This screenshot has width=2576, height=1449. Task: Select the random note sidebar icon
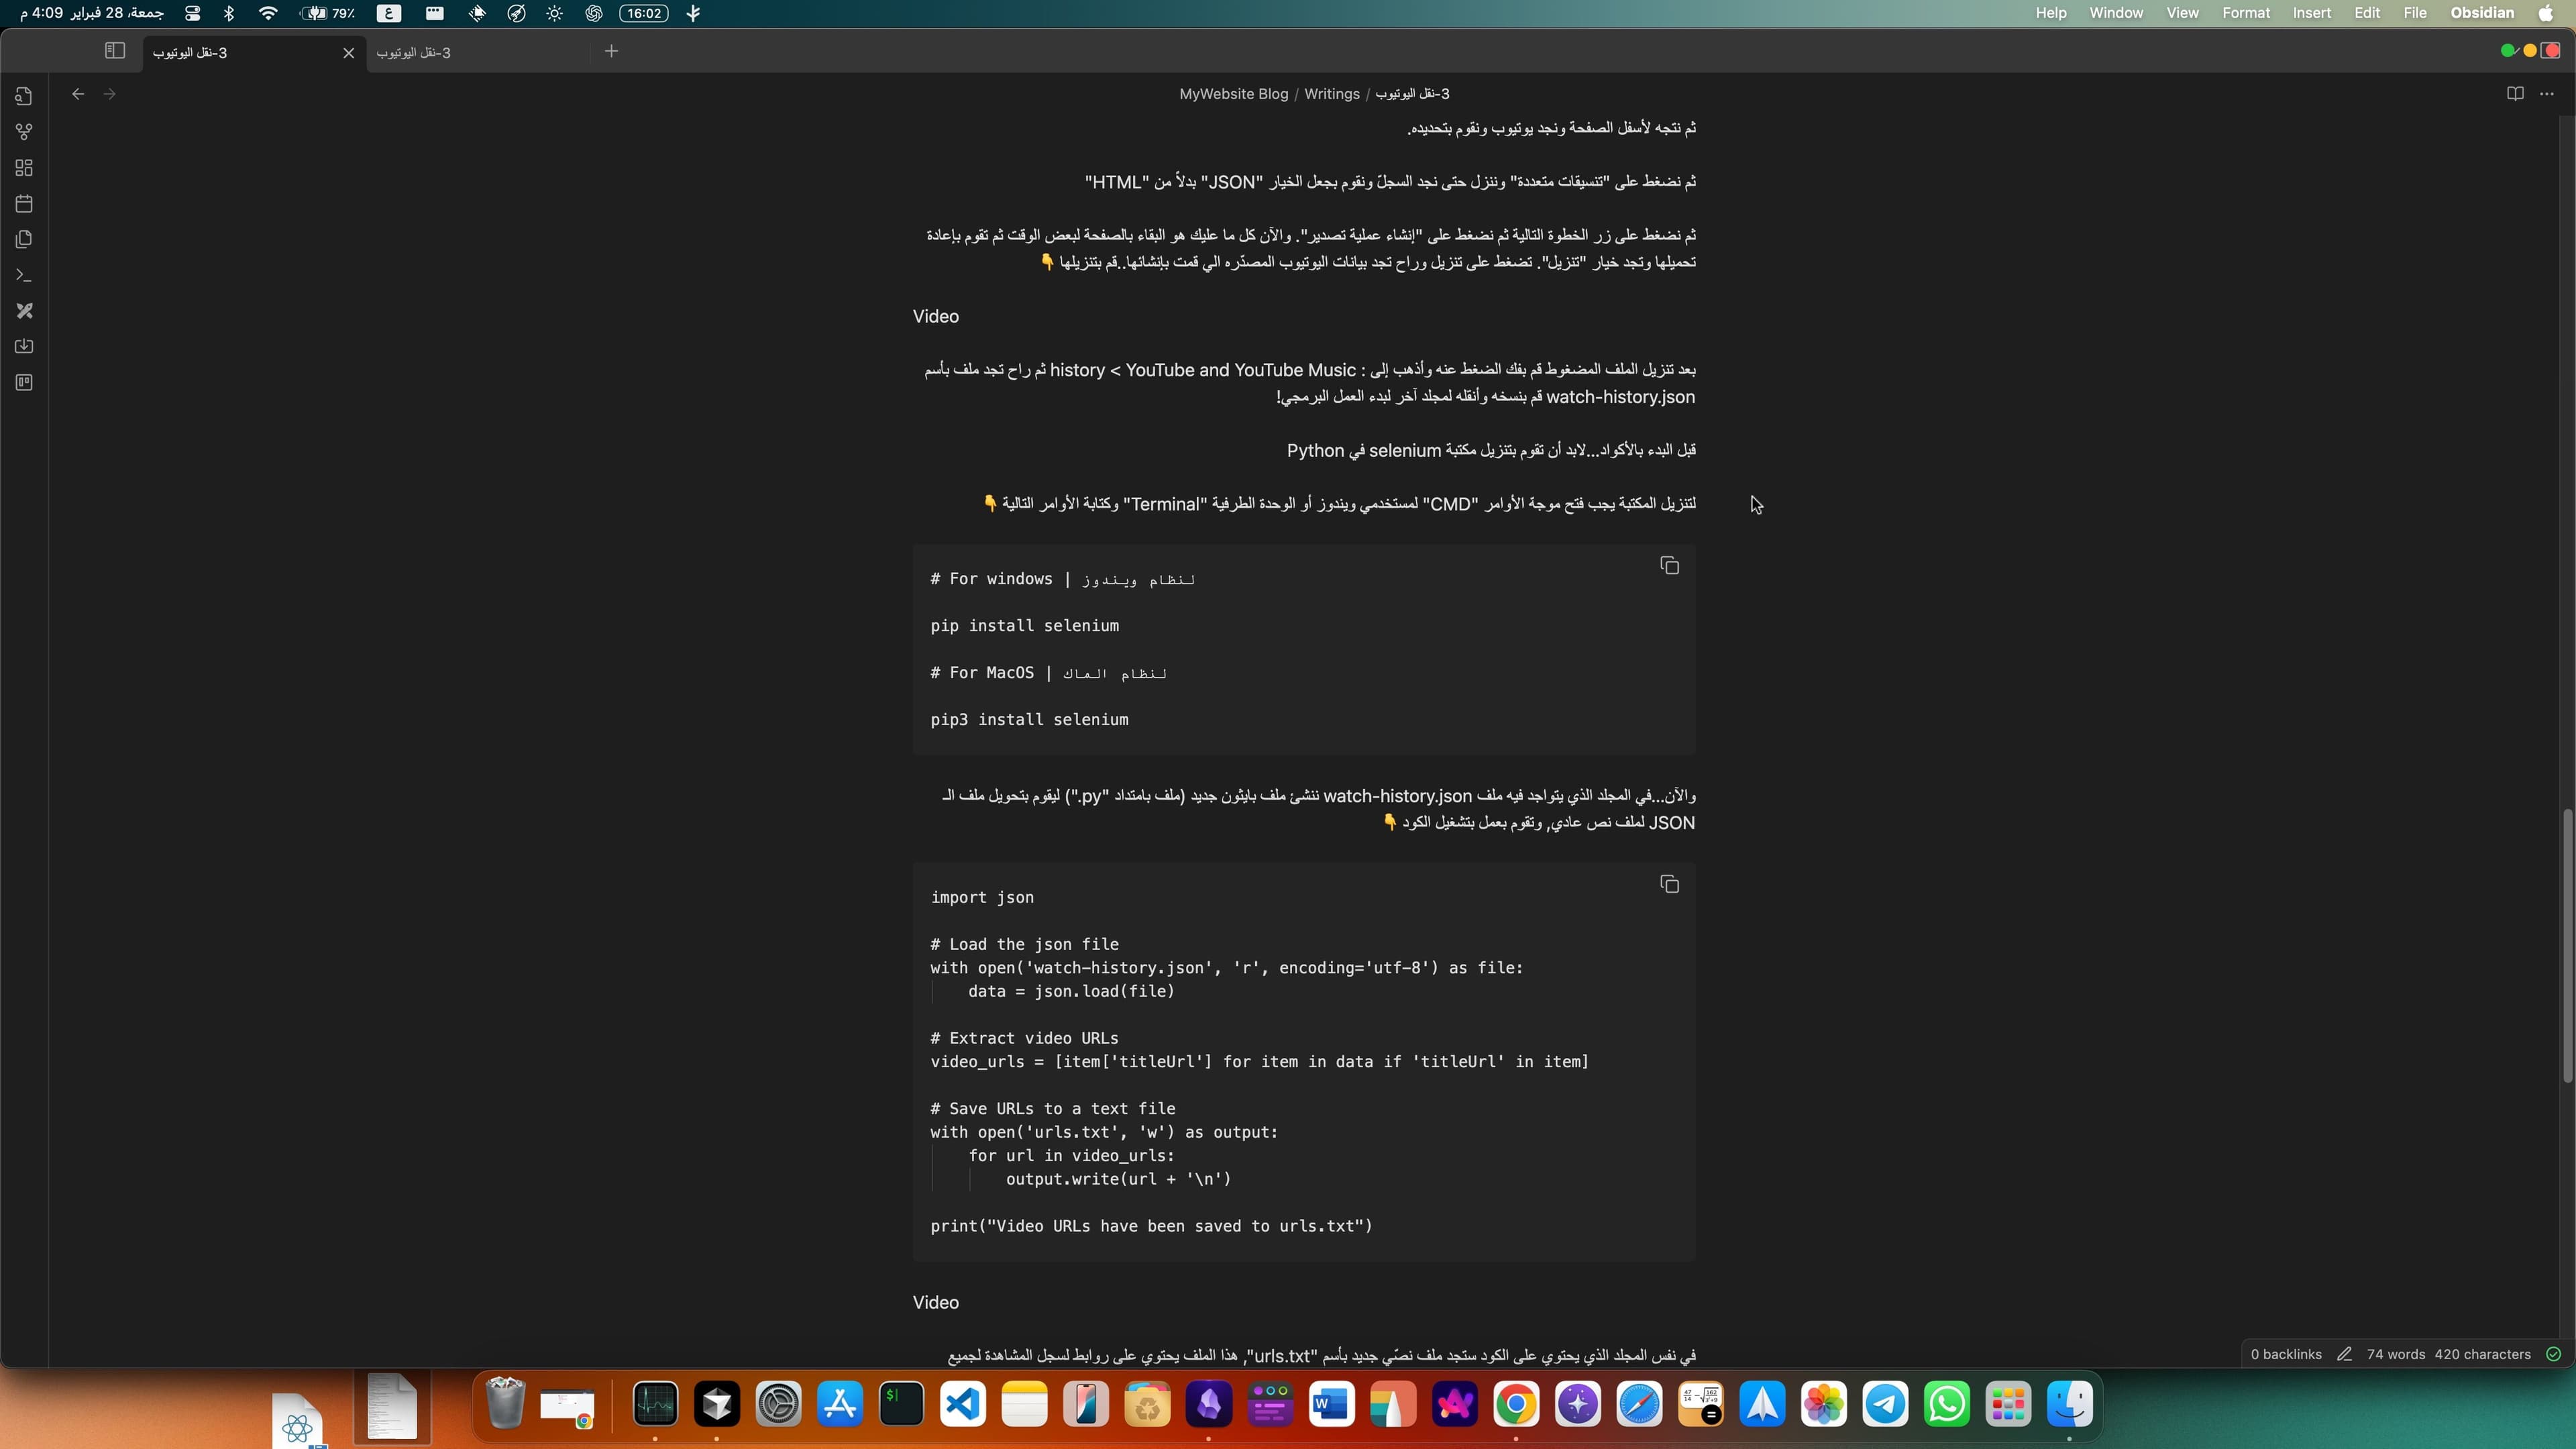(24, 310)
